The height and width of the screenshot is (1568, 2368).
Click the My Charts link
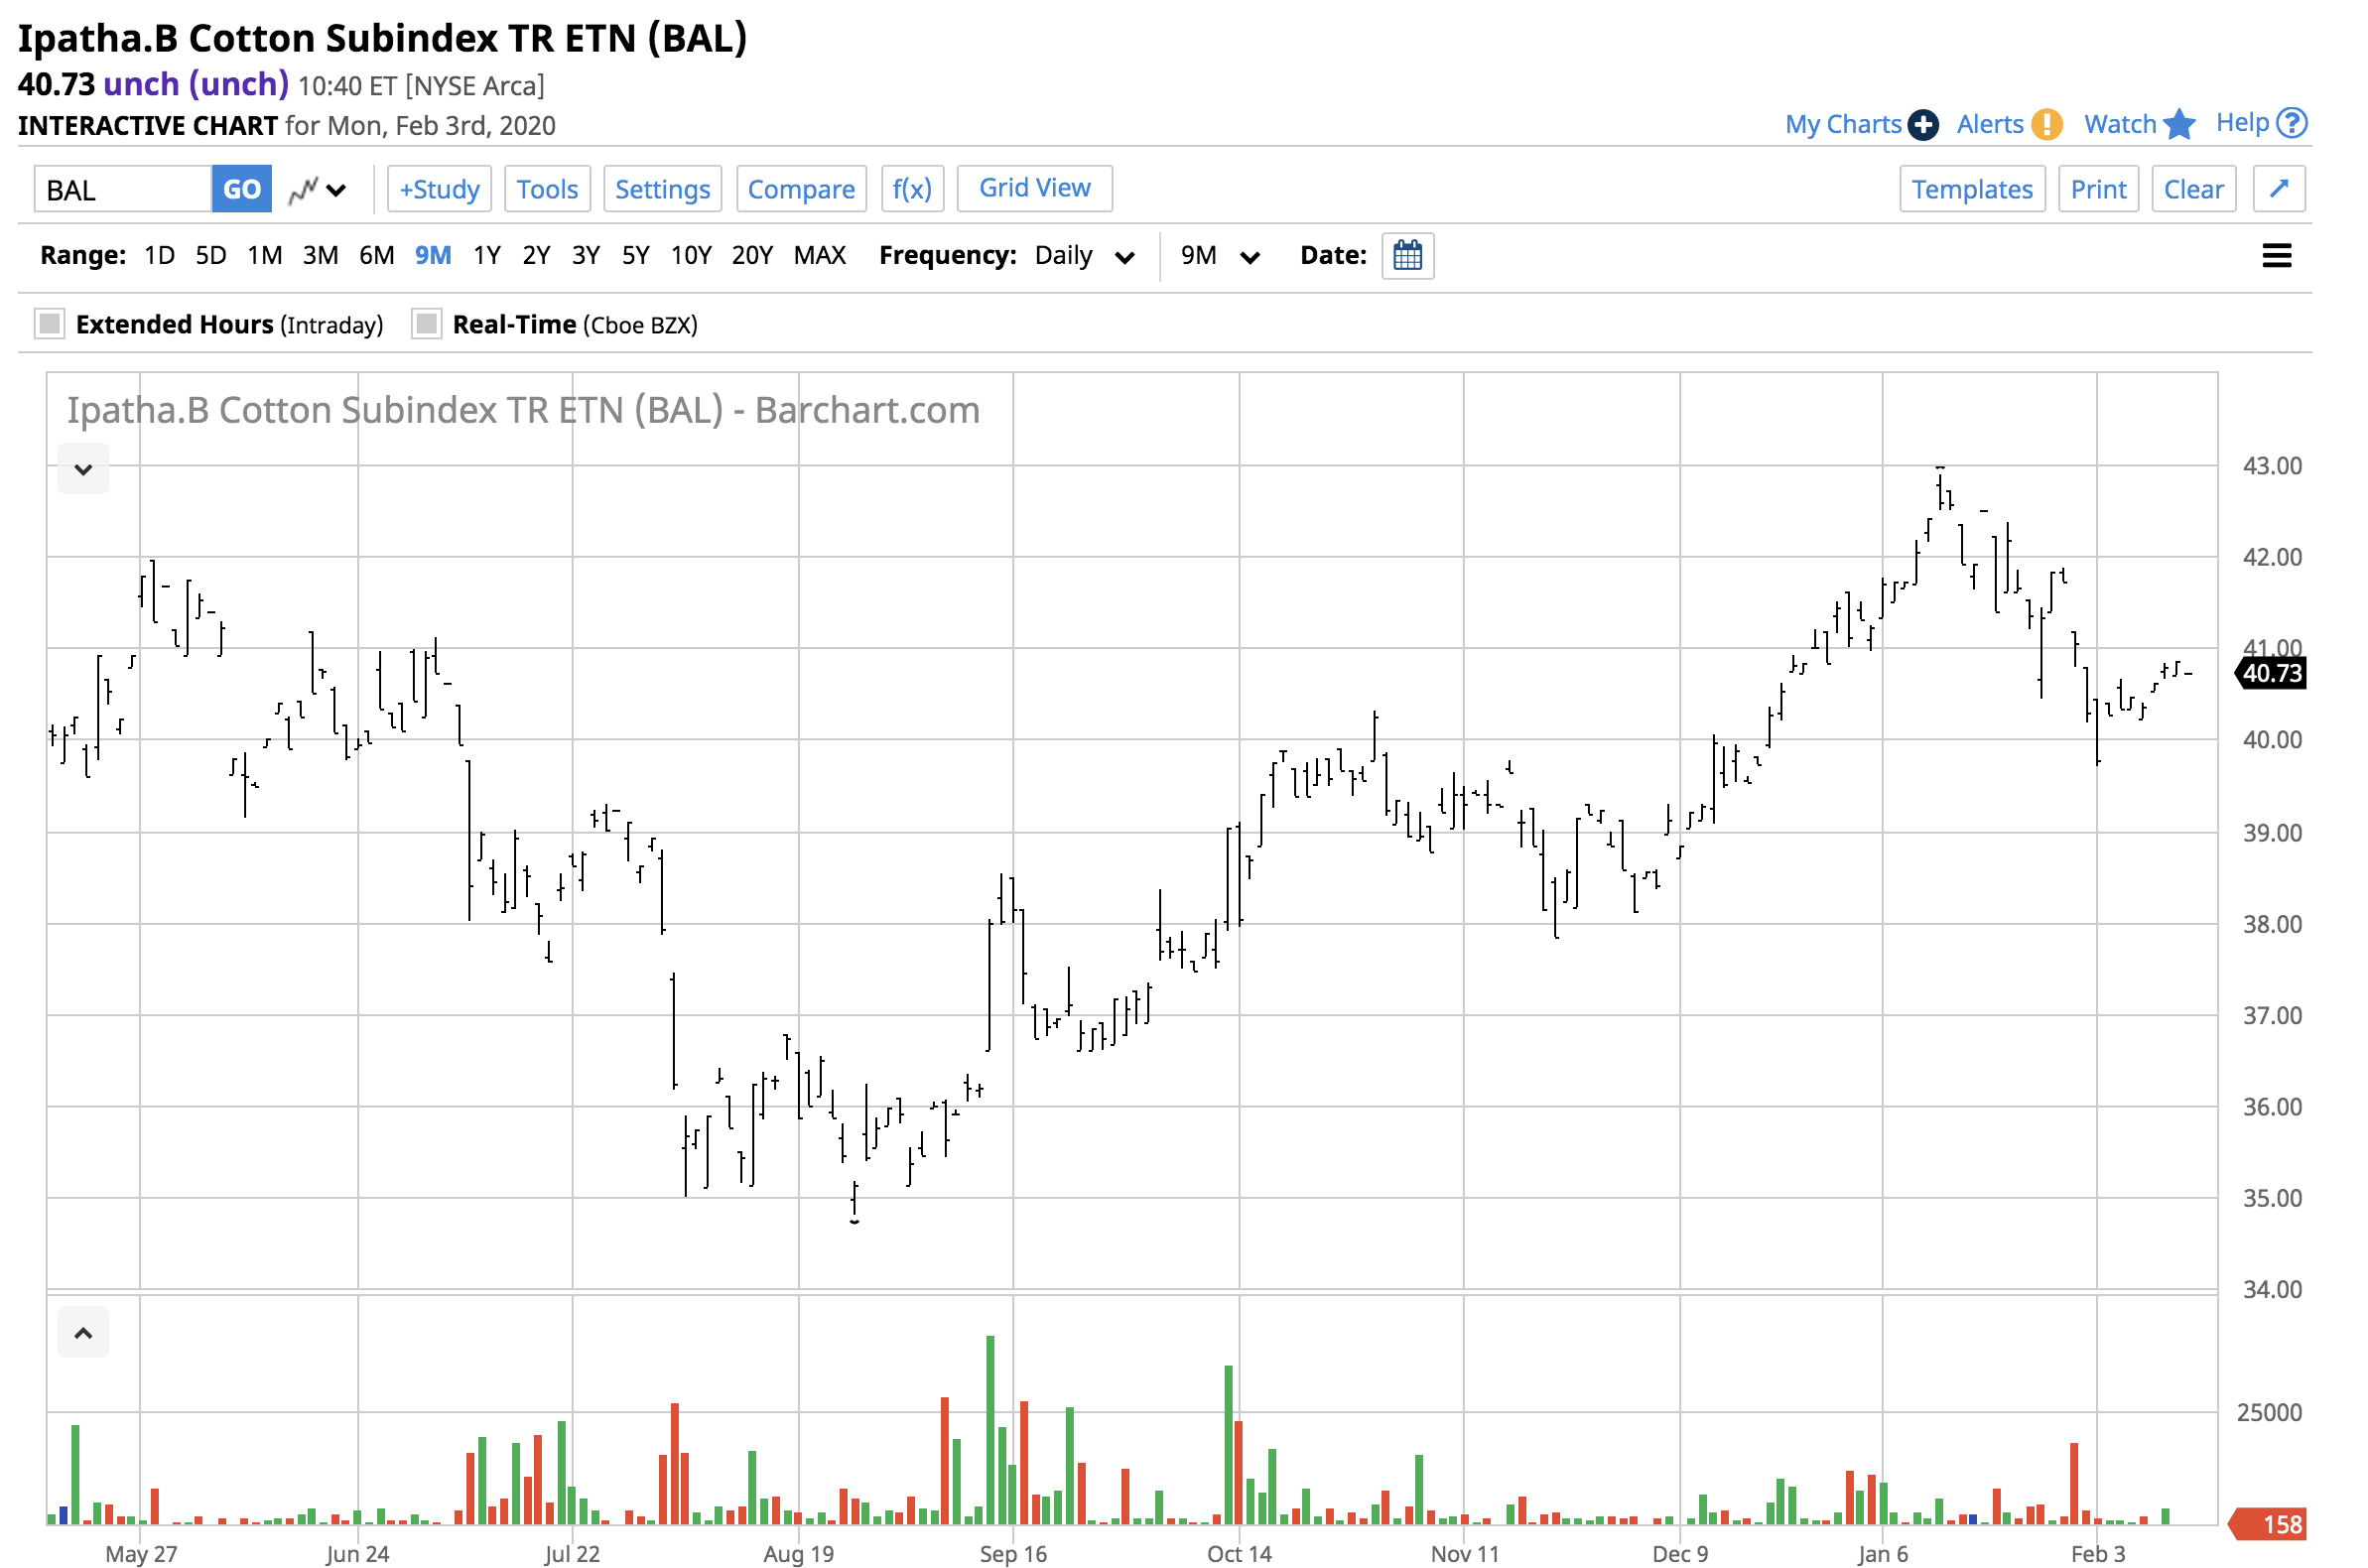(1842, 124)
